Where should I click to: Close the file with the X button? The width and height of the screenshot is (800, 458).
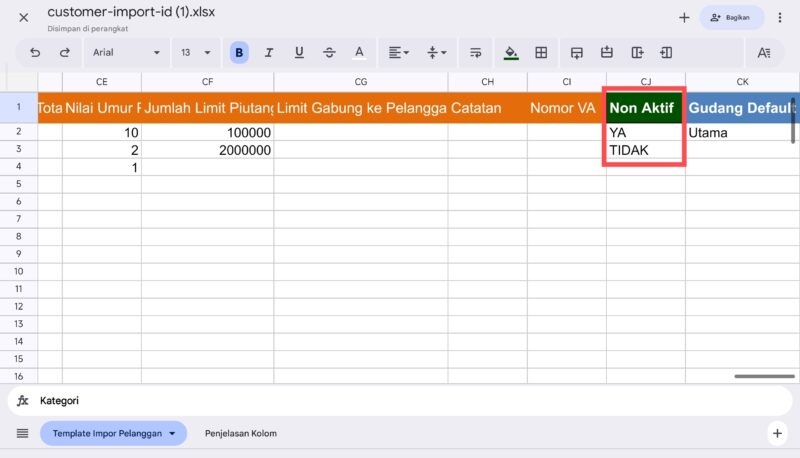pos(23,18)
